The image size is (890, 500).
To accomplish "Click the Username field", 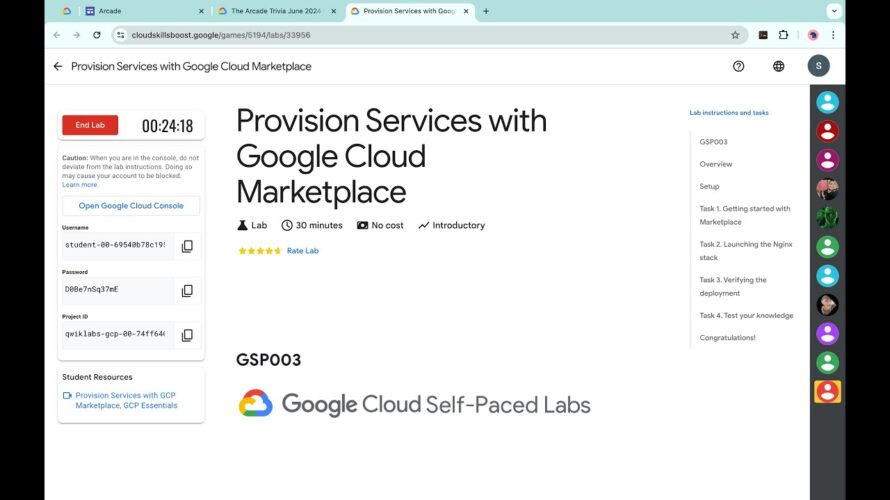I will tap(117, 245).
